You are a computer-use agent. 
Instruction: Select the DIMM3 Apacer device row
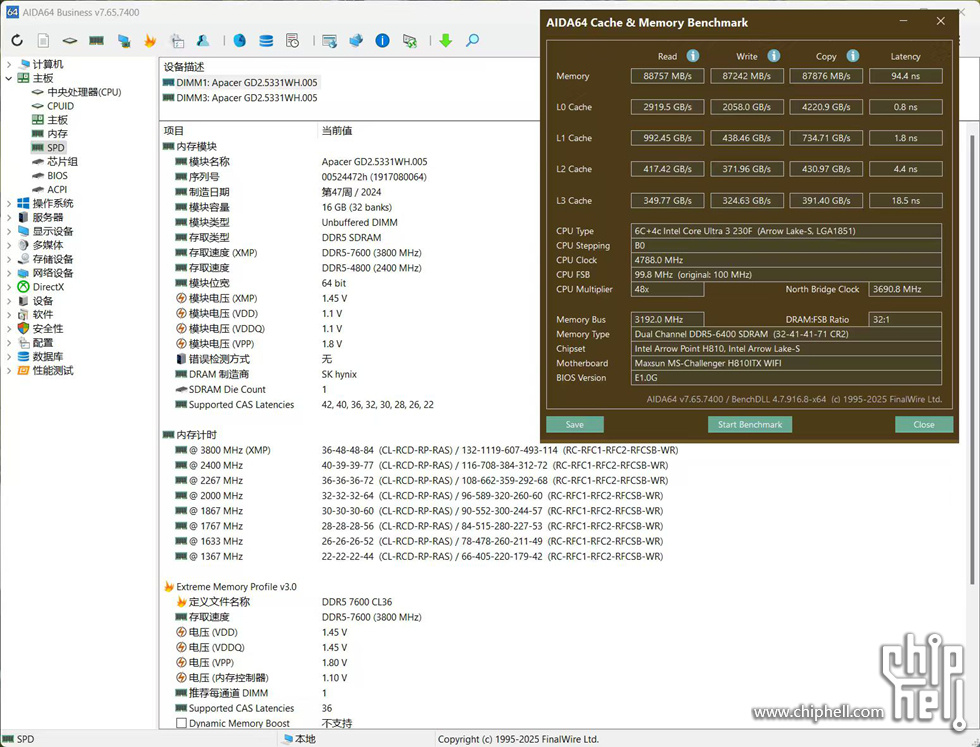point(240,98)
